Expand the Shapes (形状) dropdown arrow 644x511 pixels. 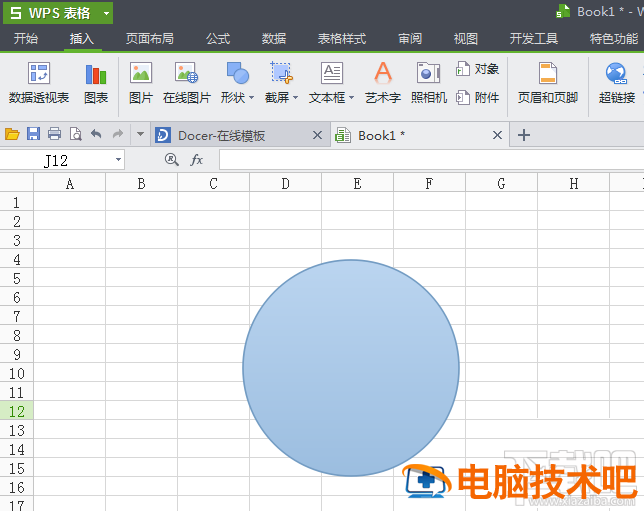coord(251,98)
